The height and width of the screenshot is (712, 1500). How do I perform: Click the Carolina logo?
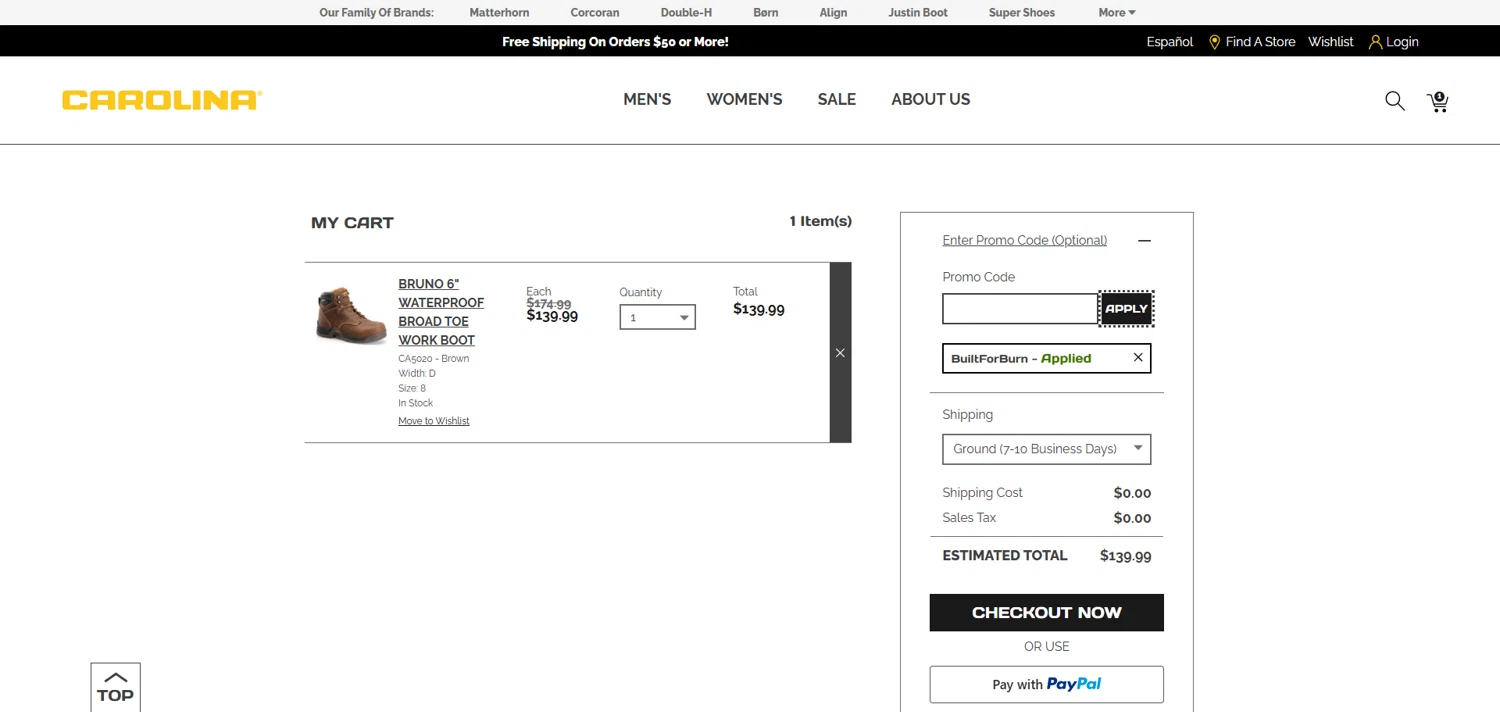pyautogui.click(x=162, y=100)
